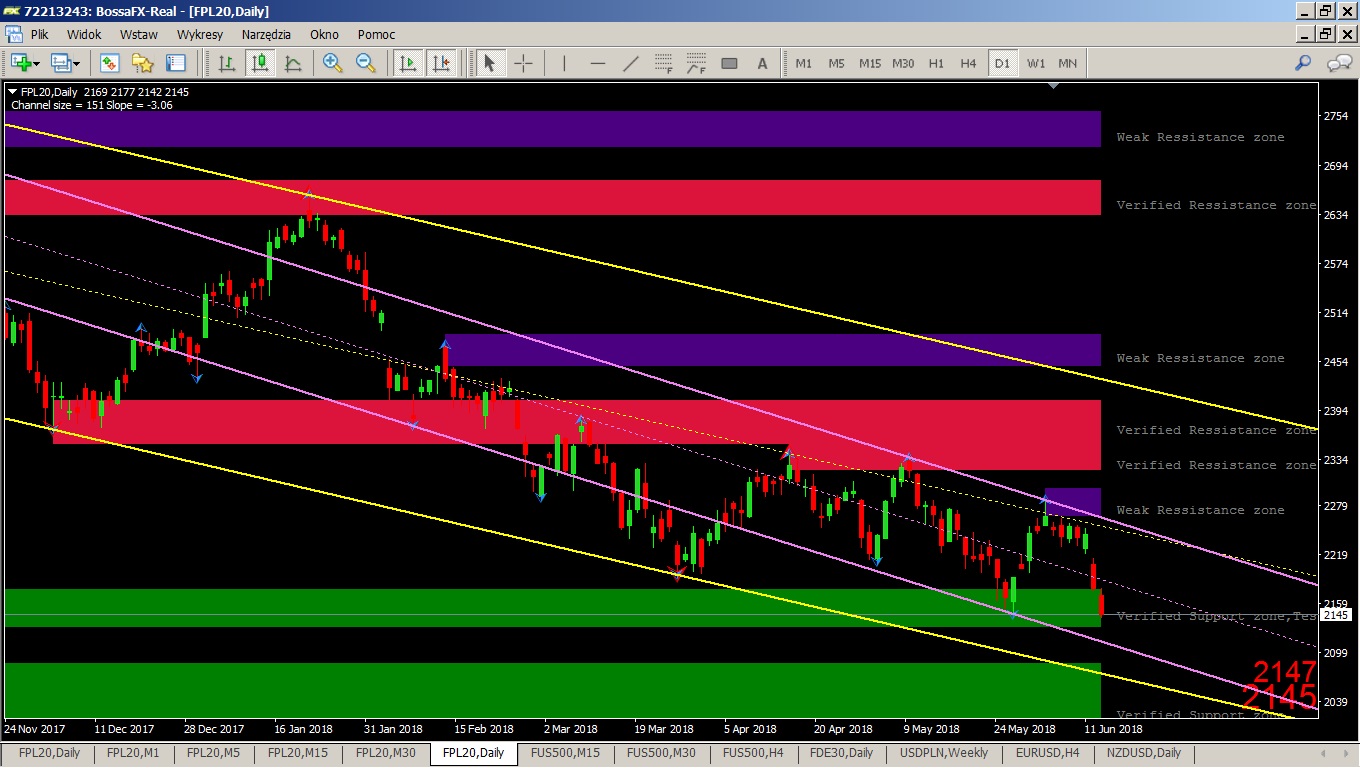Toggle chart auto scroll
This screenshot has height=768, width=1360.
(x=407, y=63)
